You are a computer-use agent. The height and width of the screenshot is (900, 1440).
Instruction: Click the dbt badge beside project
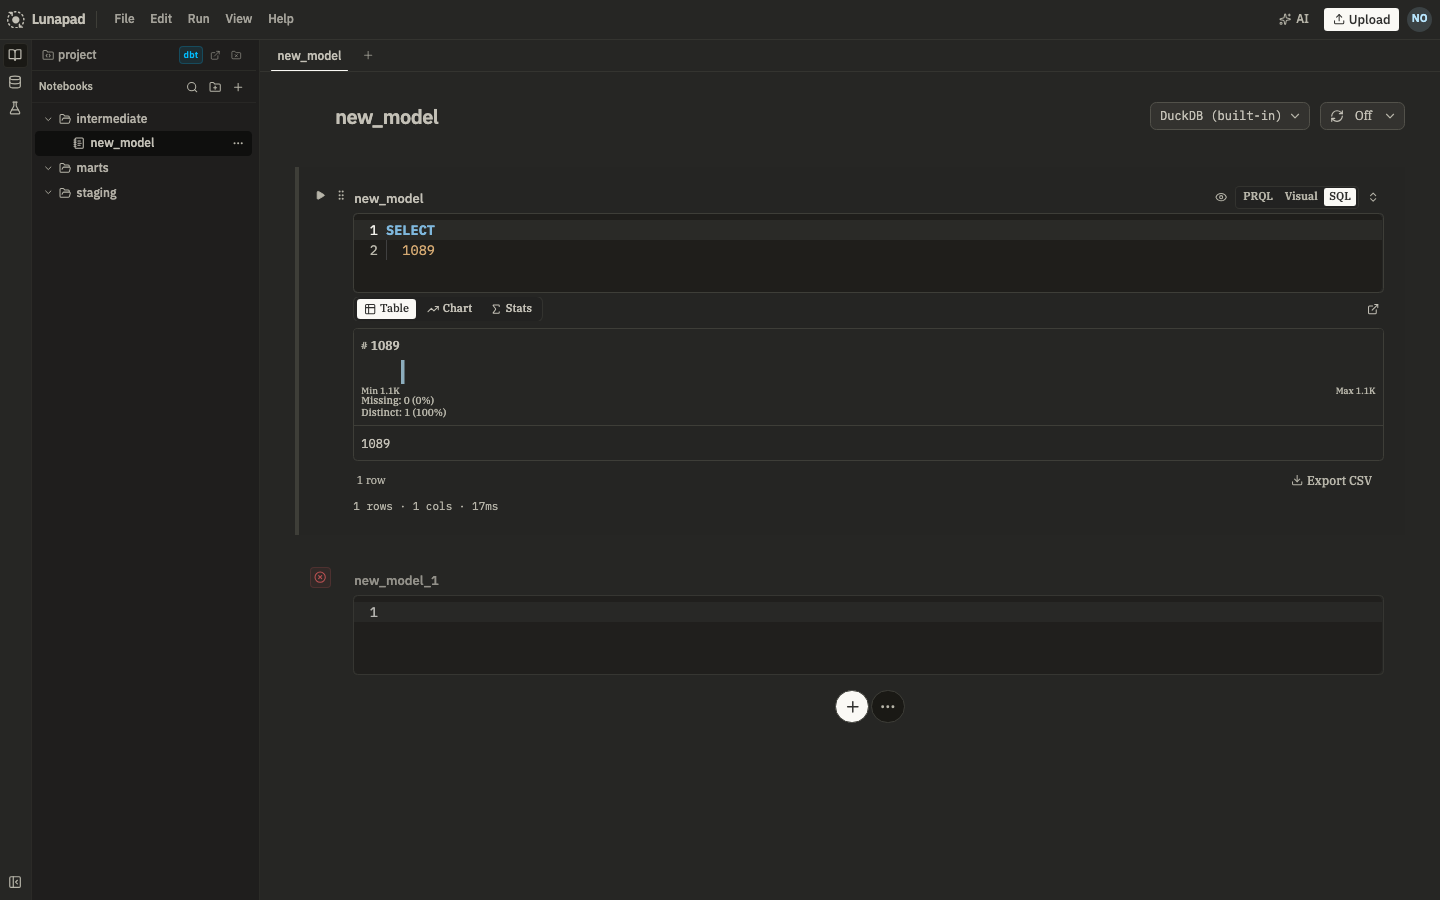(x=190, y=55)
